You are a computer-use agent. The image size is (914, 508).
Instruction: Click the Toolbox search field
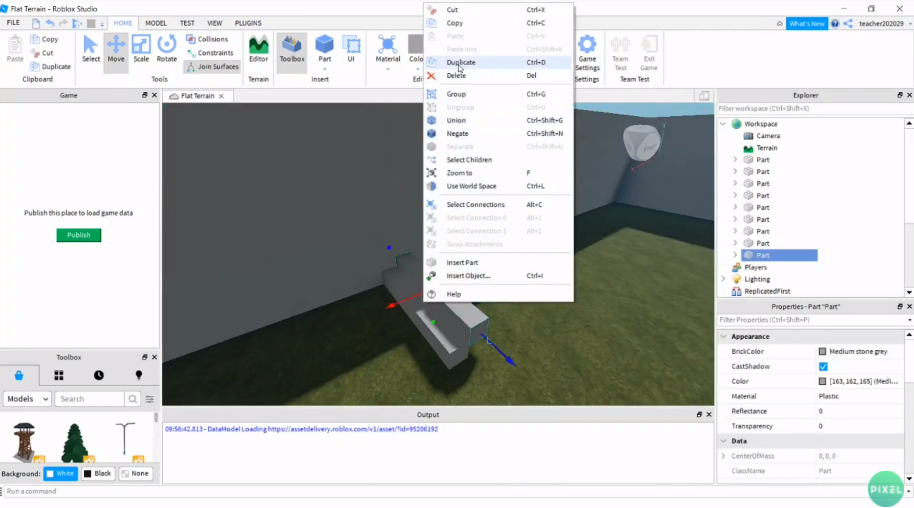(x=90, y=399)
